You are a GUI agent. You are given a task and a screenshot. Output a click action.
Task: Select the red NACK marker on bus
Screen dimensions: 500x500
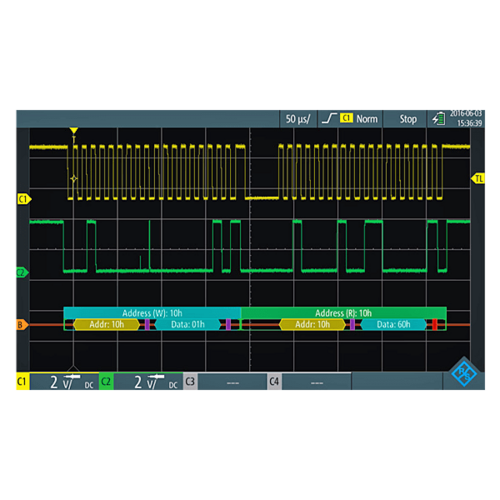(435, 325)
